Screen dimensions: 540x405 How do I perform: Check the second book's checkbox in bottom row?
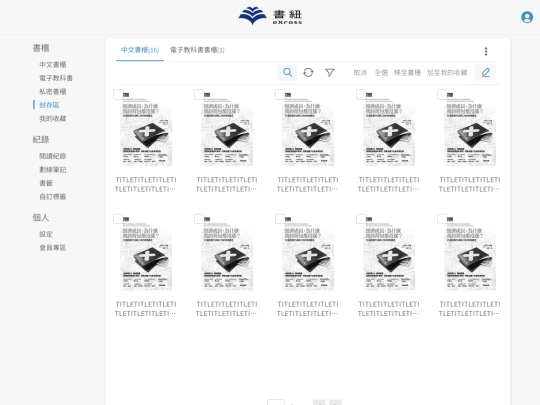click(199, 219)
